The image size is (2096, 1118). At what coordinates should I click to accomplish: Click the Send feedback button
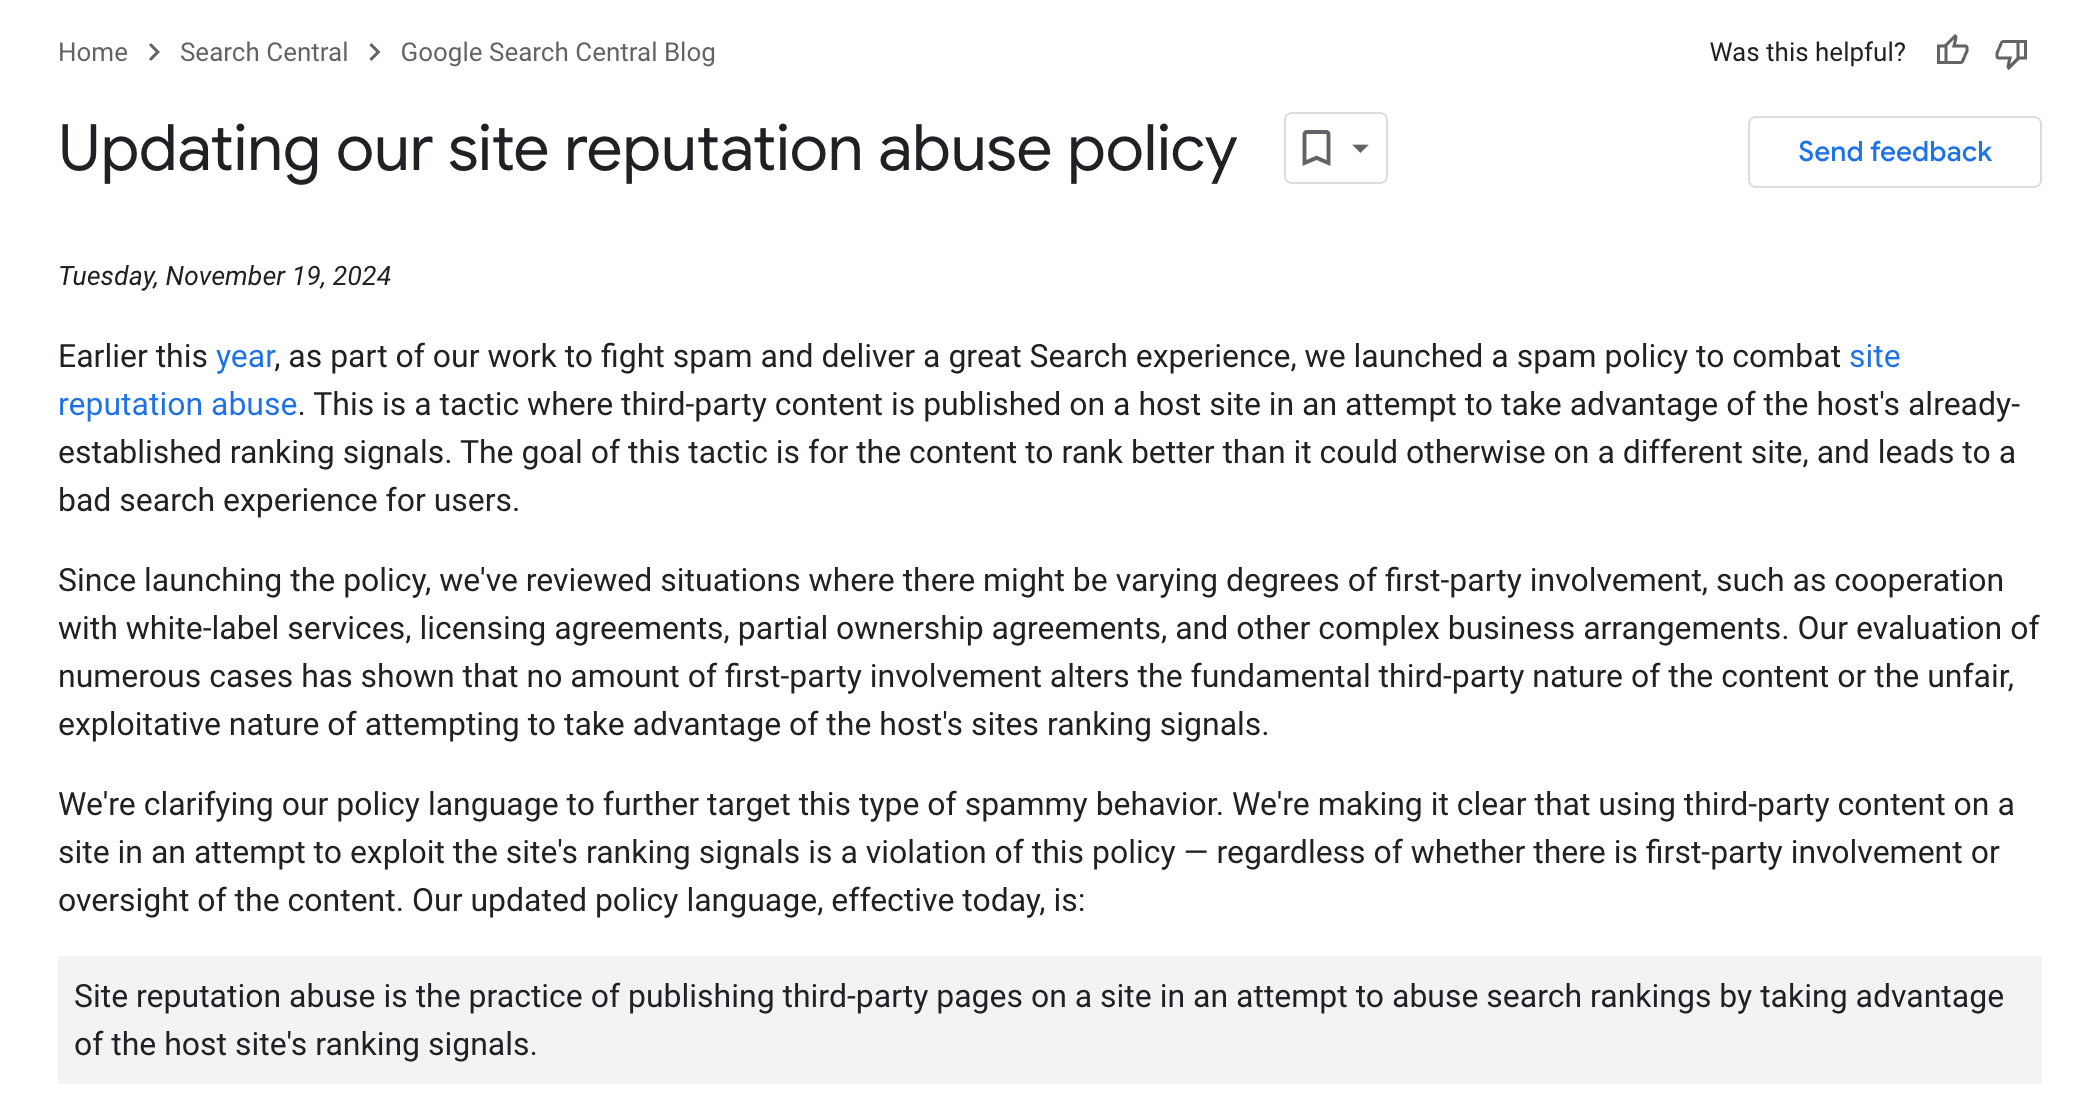(x=1893, y=151)
